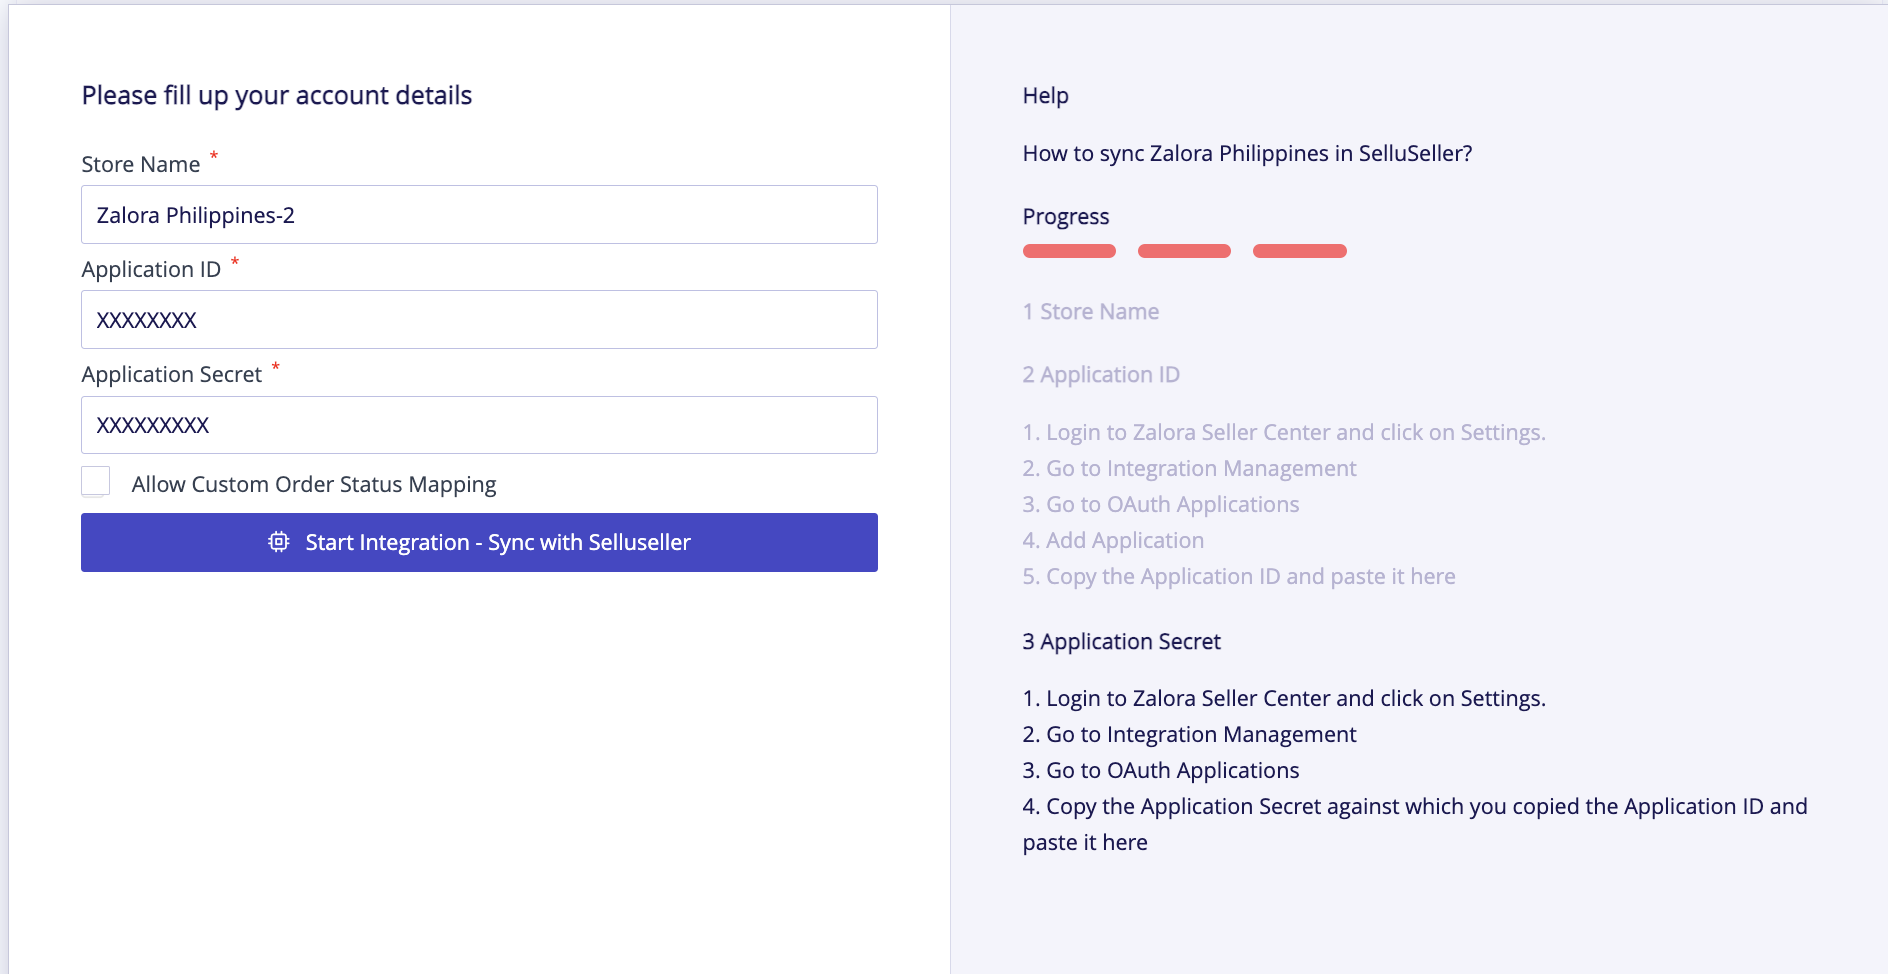1888x974 pixels.
Task: Select the '3 Application Secret' help step
Action: 1122,642
